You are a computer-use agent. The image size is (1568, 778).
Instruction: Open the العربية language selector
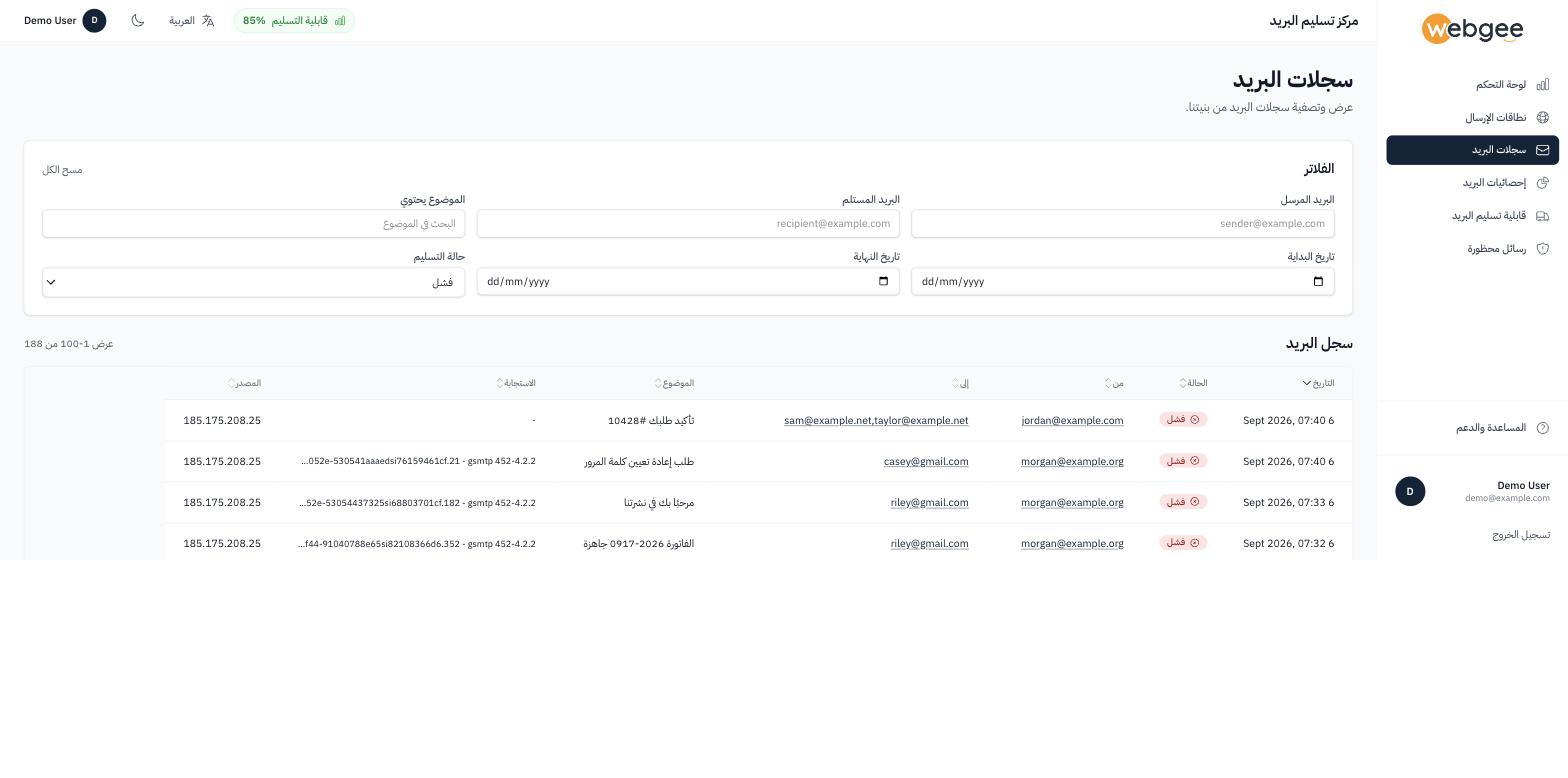coord(192,21)
